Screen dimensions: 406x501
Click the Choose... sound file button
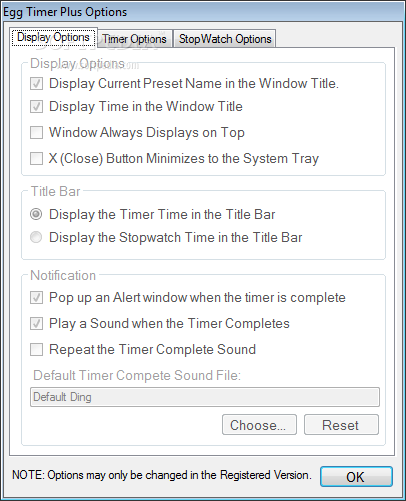tap(259, 425)
